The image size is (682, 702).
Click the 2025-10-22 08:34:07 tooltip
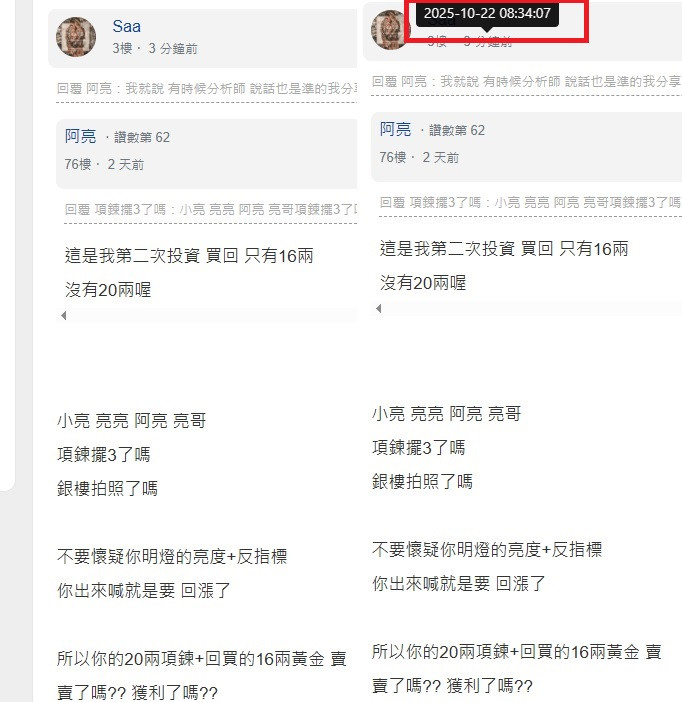487,13
